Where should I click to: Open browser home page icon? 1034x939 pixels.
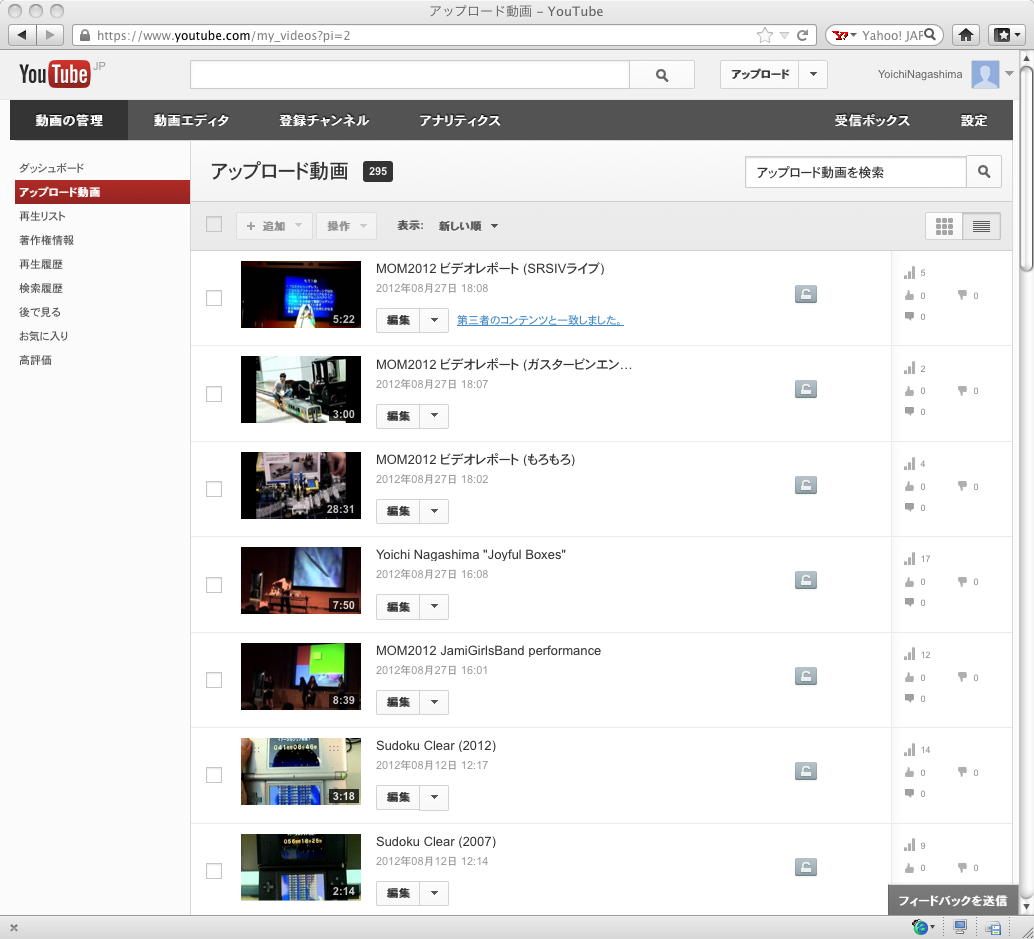(965, 35)
